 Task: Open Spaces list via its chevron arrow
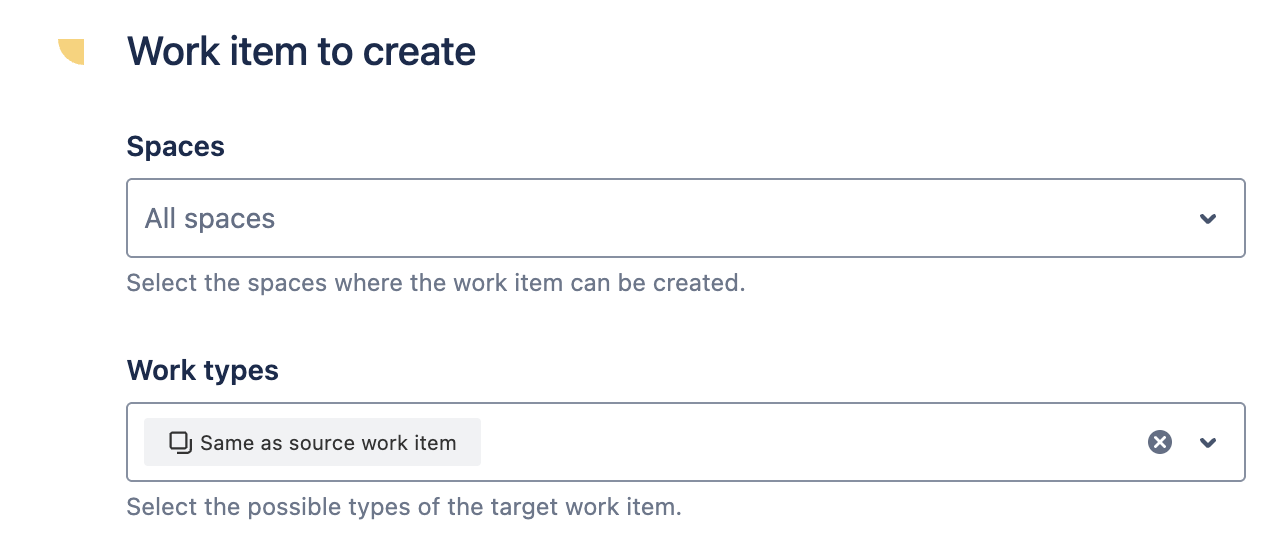pyautogui.click(x=1208, y=218)
